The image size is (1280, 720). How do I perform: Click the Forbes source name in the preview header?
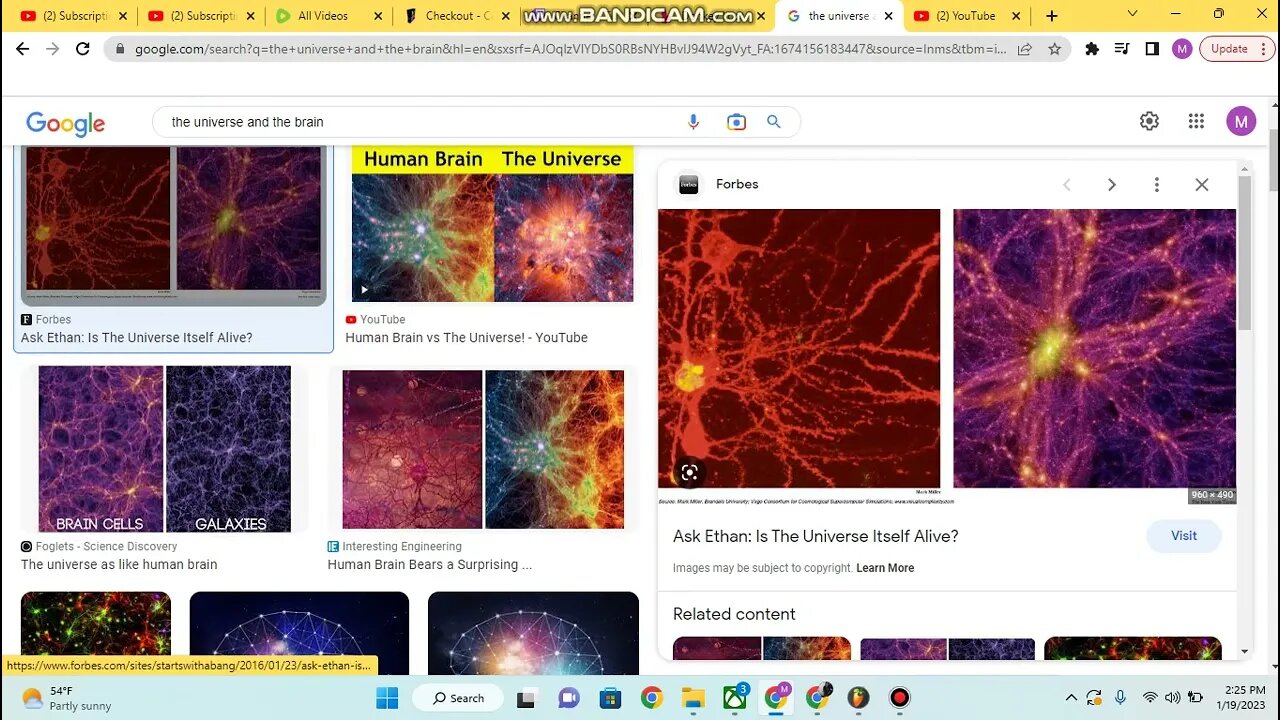[737, 184]
